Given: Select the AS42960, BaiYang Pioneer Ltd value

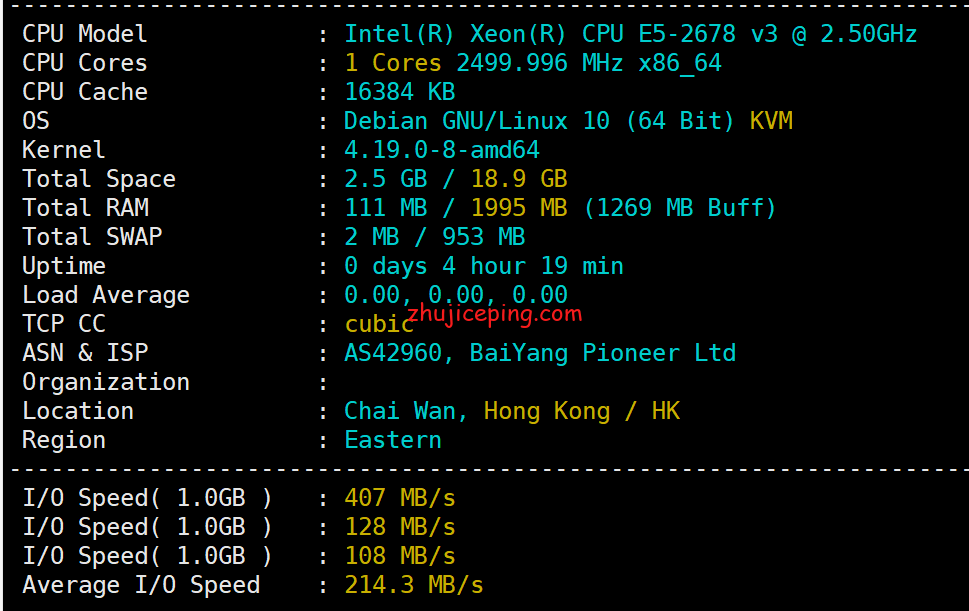Looking at the screenshot, I should tap(540, 353).
